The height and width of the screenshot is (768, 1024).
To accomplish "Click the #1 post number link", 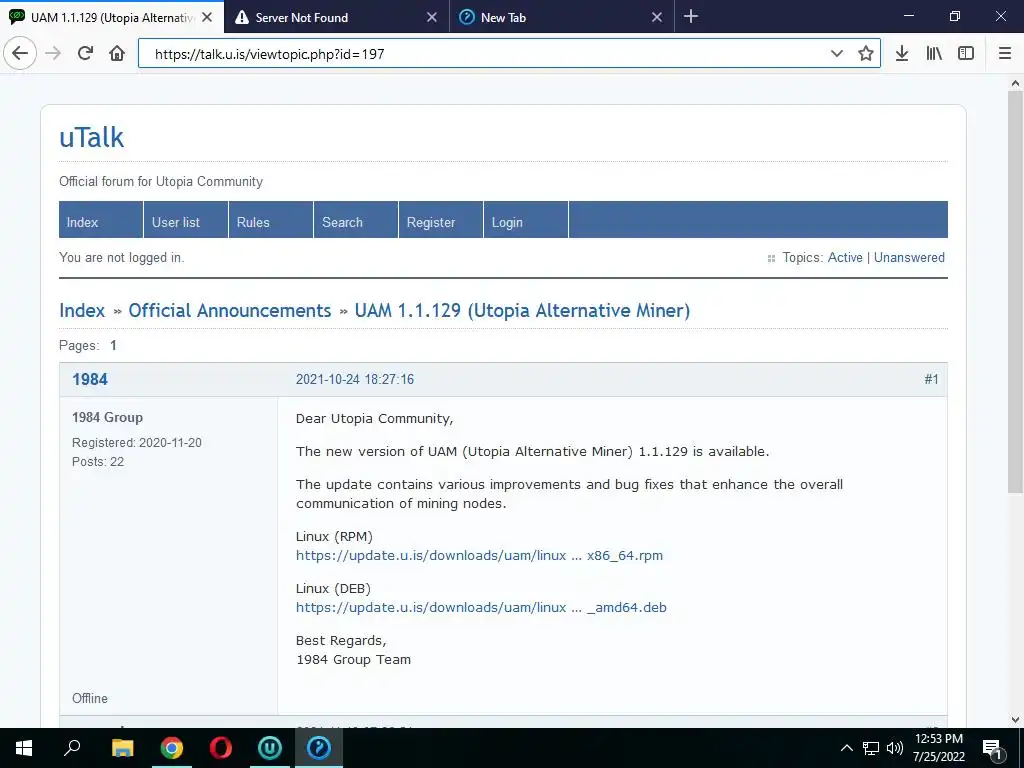I will [x=931, y=379].
